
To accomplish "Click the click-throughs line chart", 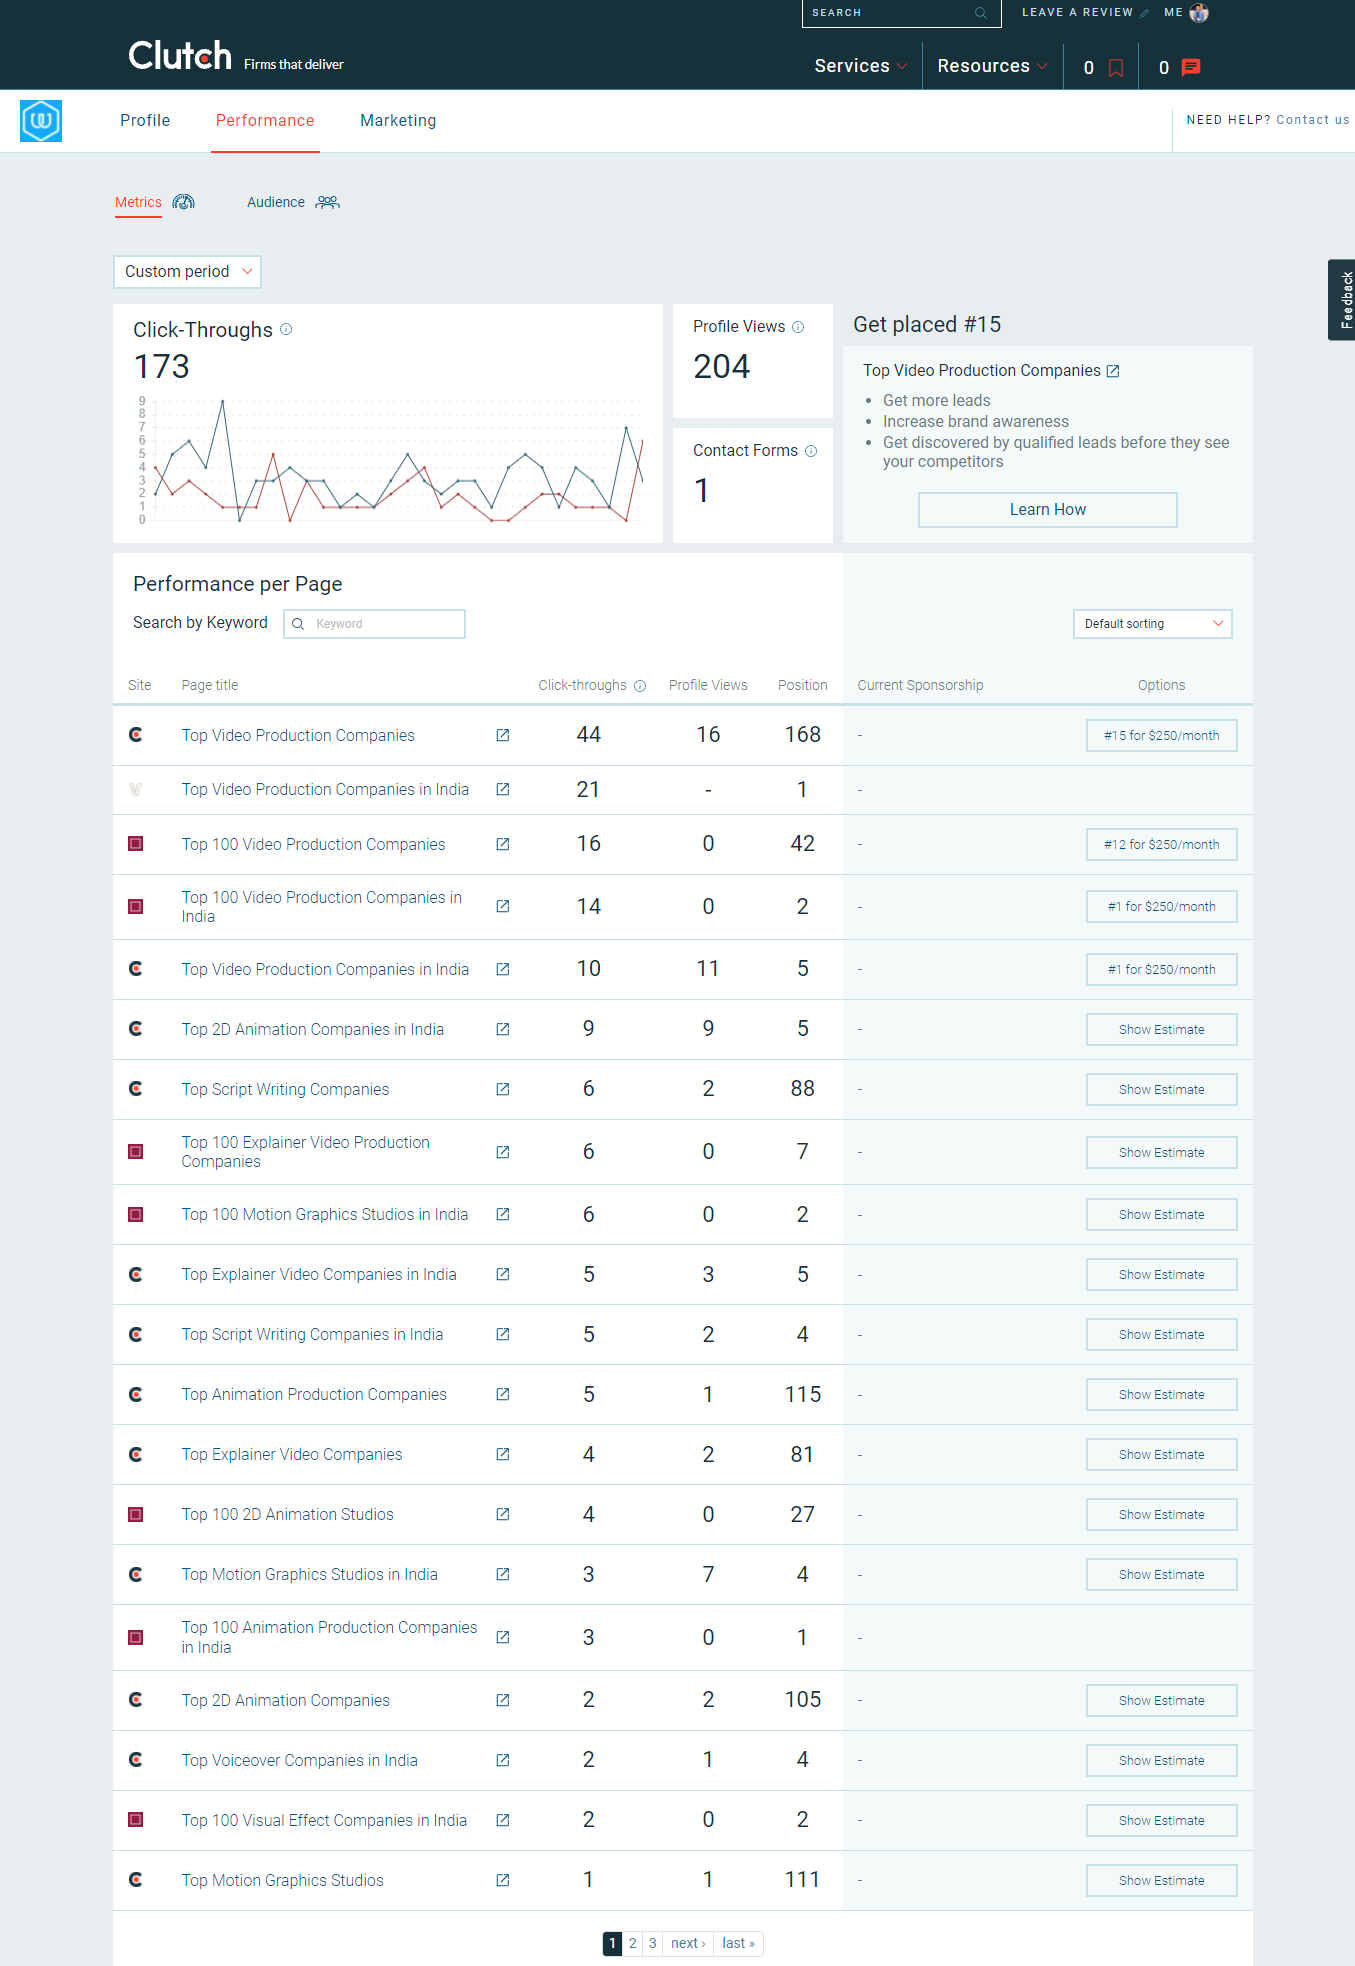I will pyautogui.click(x=392, y=461).
